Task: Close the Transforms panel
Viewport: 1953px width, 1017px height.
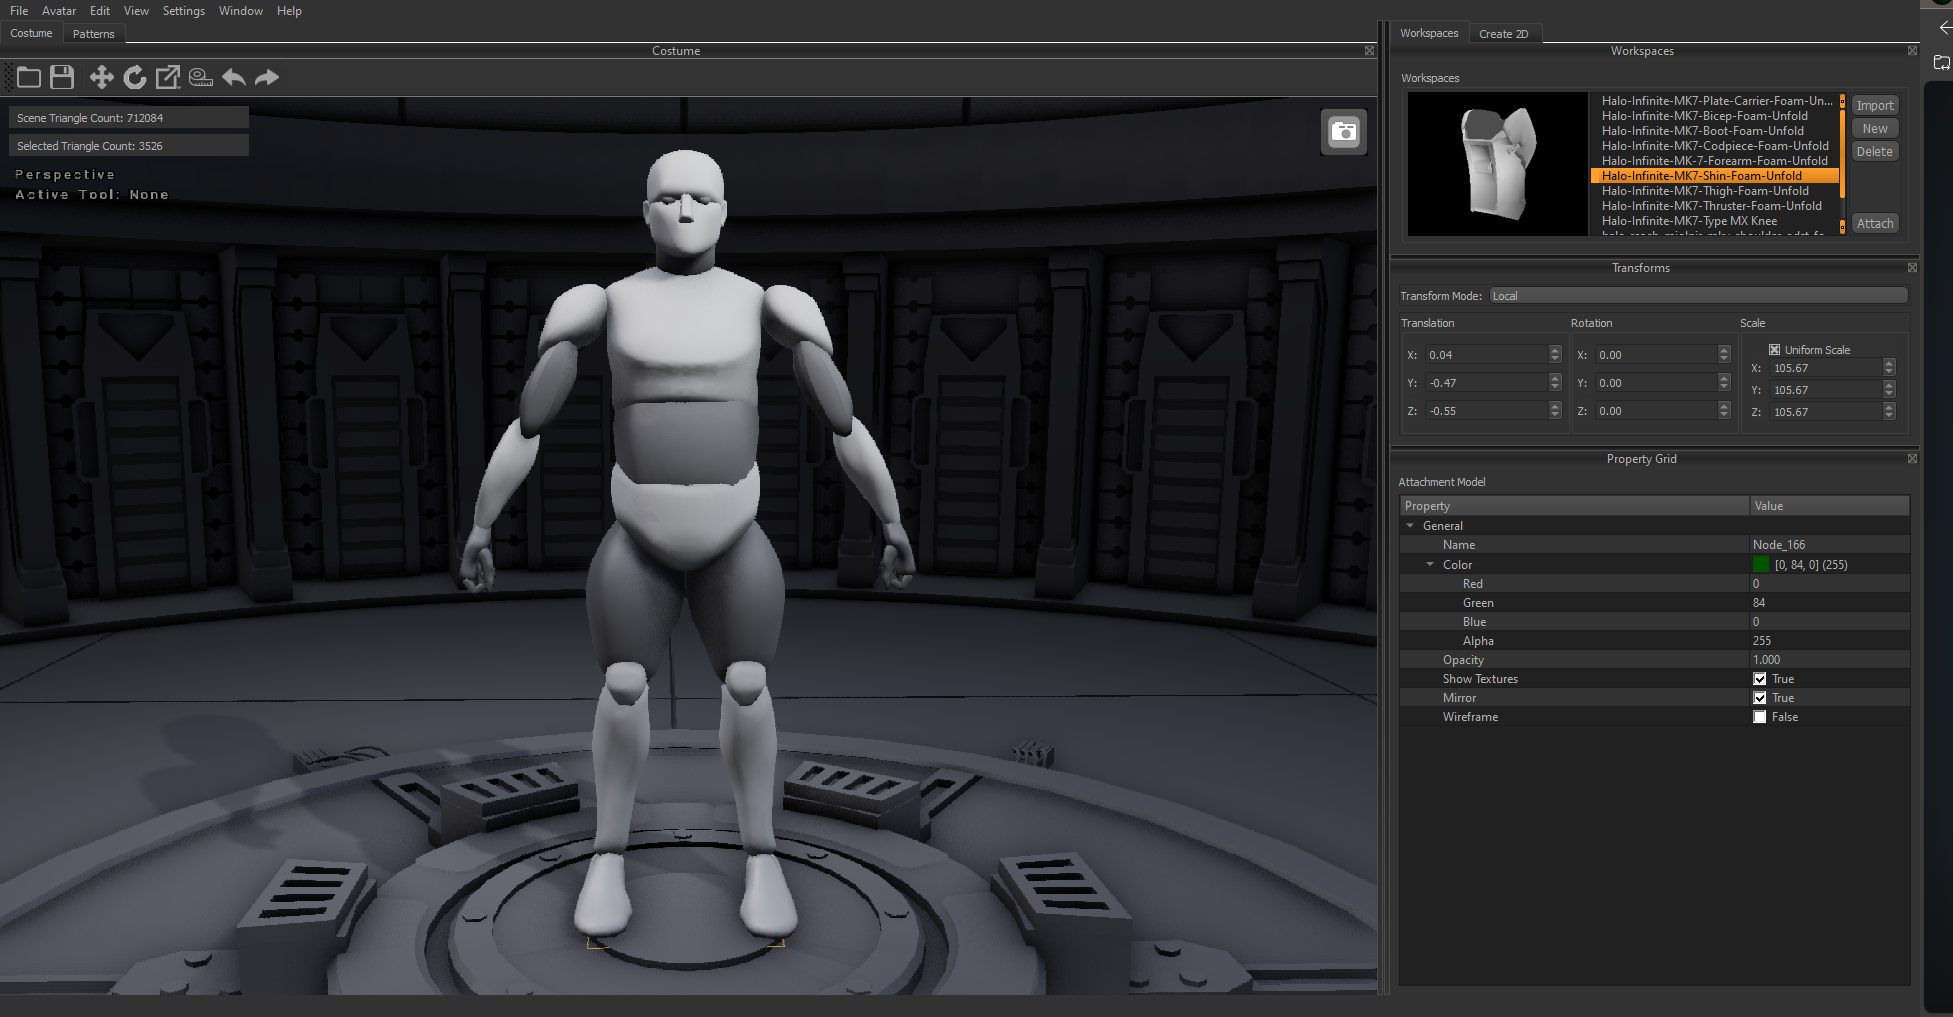Action: (1912, 267)
